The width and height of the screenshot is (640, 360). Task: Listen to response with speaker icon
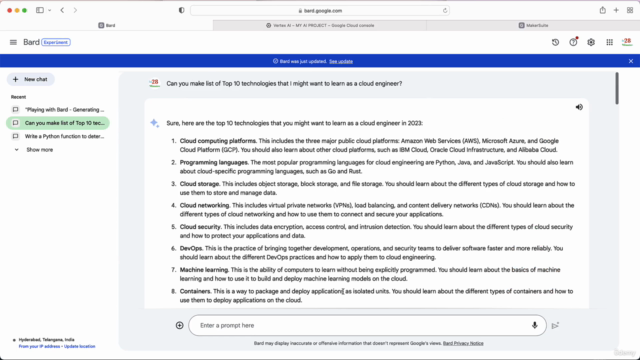579,107
